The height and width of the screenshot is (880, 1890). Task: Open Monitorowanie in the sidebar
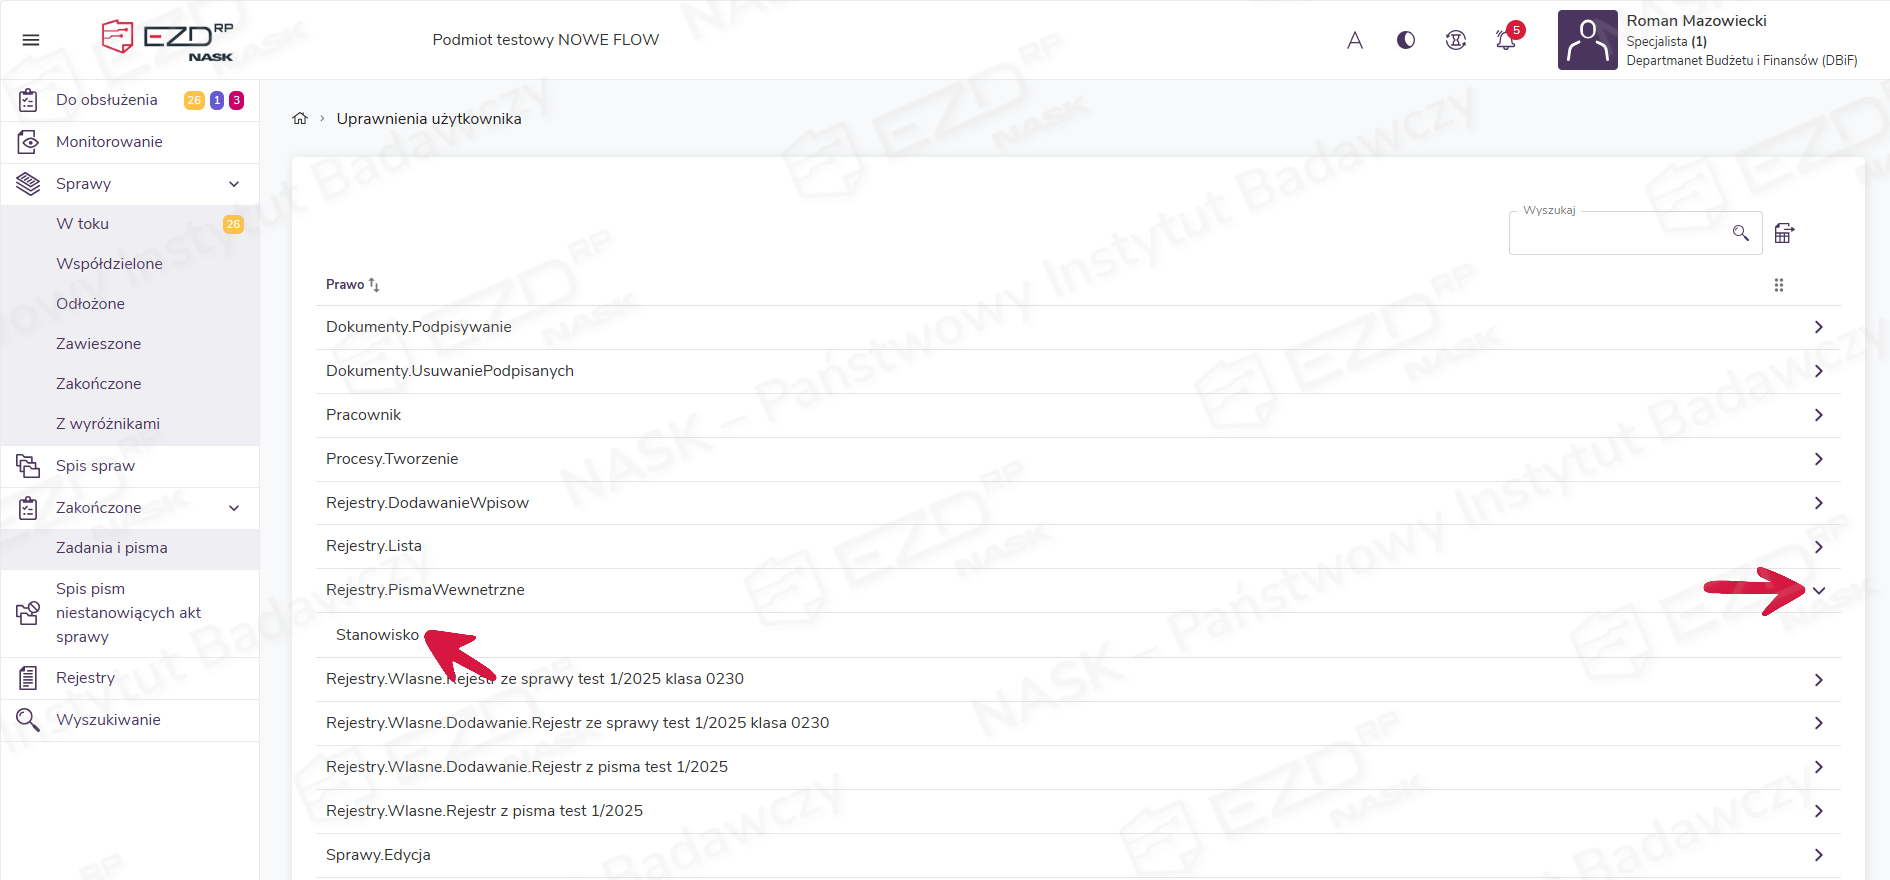pyautogui.click(x=109, y=142)
